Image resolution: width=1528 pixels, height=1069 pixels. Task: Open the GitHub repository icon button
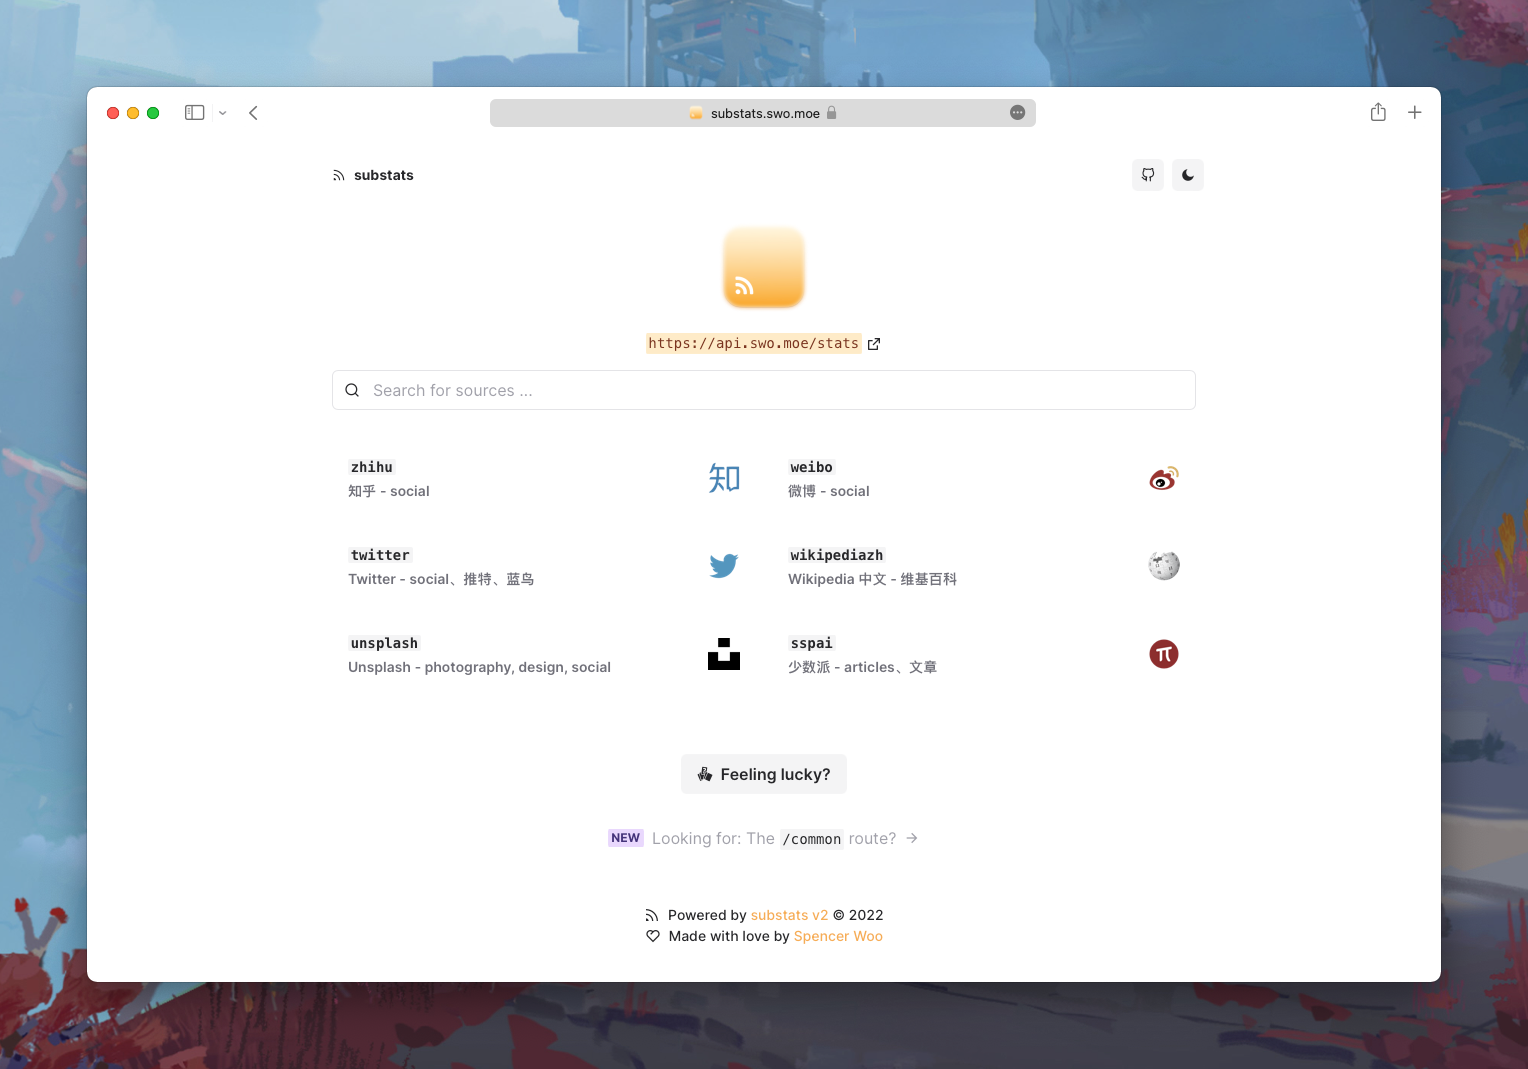[x=1148, y=175]
